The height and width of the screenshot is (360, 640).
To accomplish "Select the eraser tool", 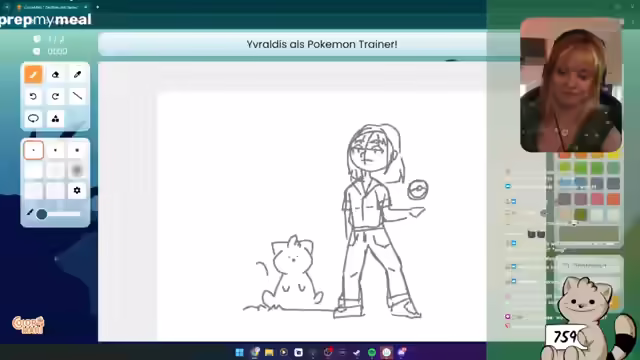I will tap(55, 75).
